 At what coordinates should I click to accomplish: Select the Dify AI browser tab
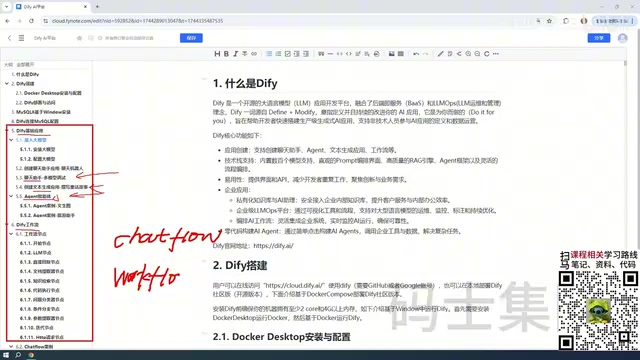click(x=51, y=7)
